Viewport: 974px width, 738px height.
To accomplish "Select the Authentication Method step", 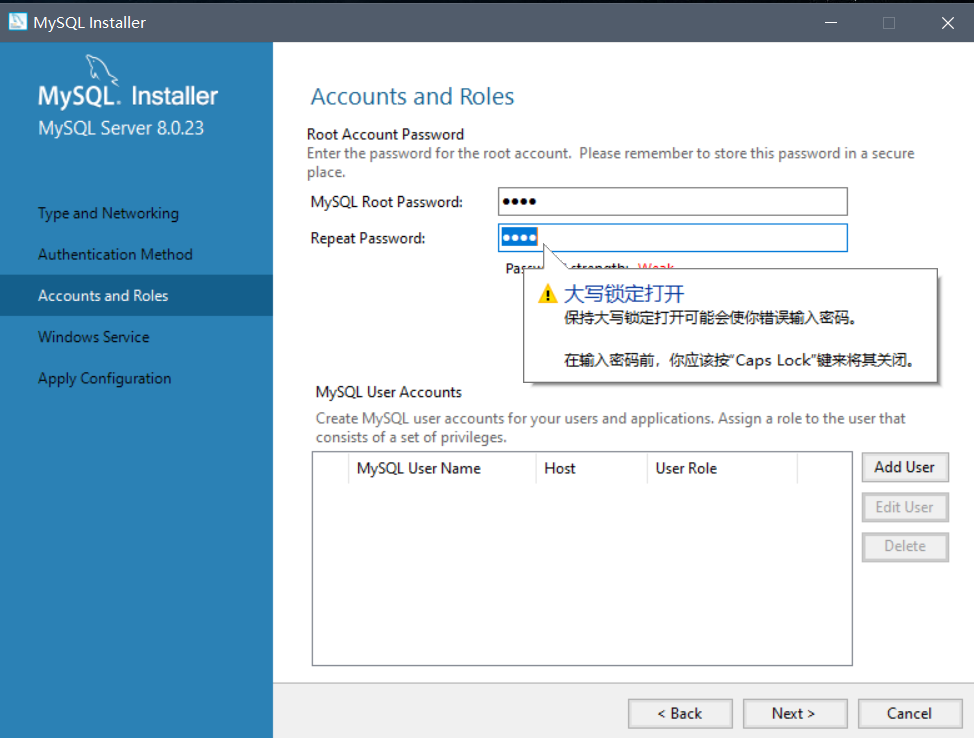I will click(x=115, y=254).
